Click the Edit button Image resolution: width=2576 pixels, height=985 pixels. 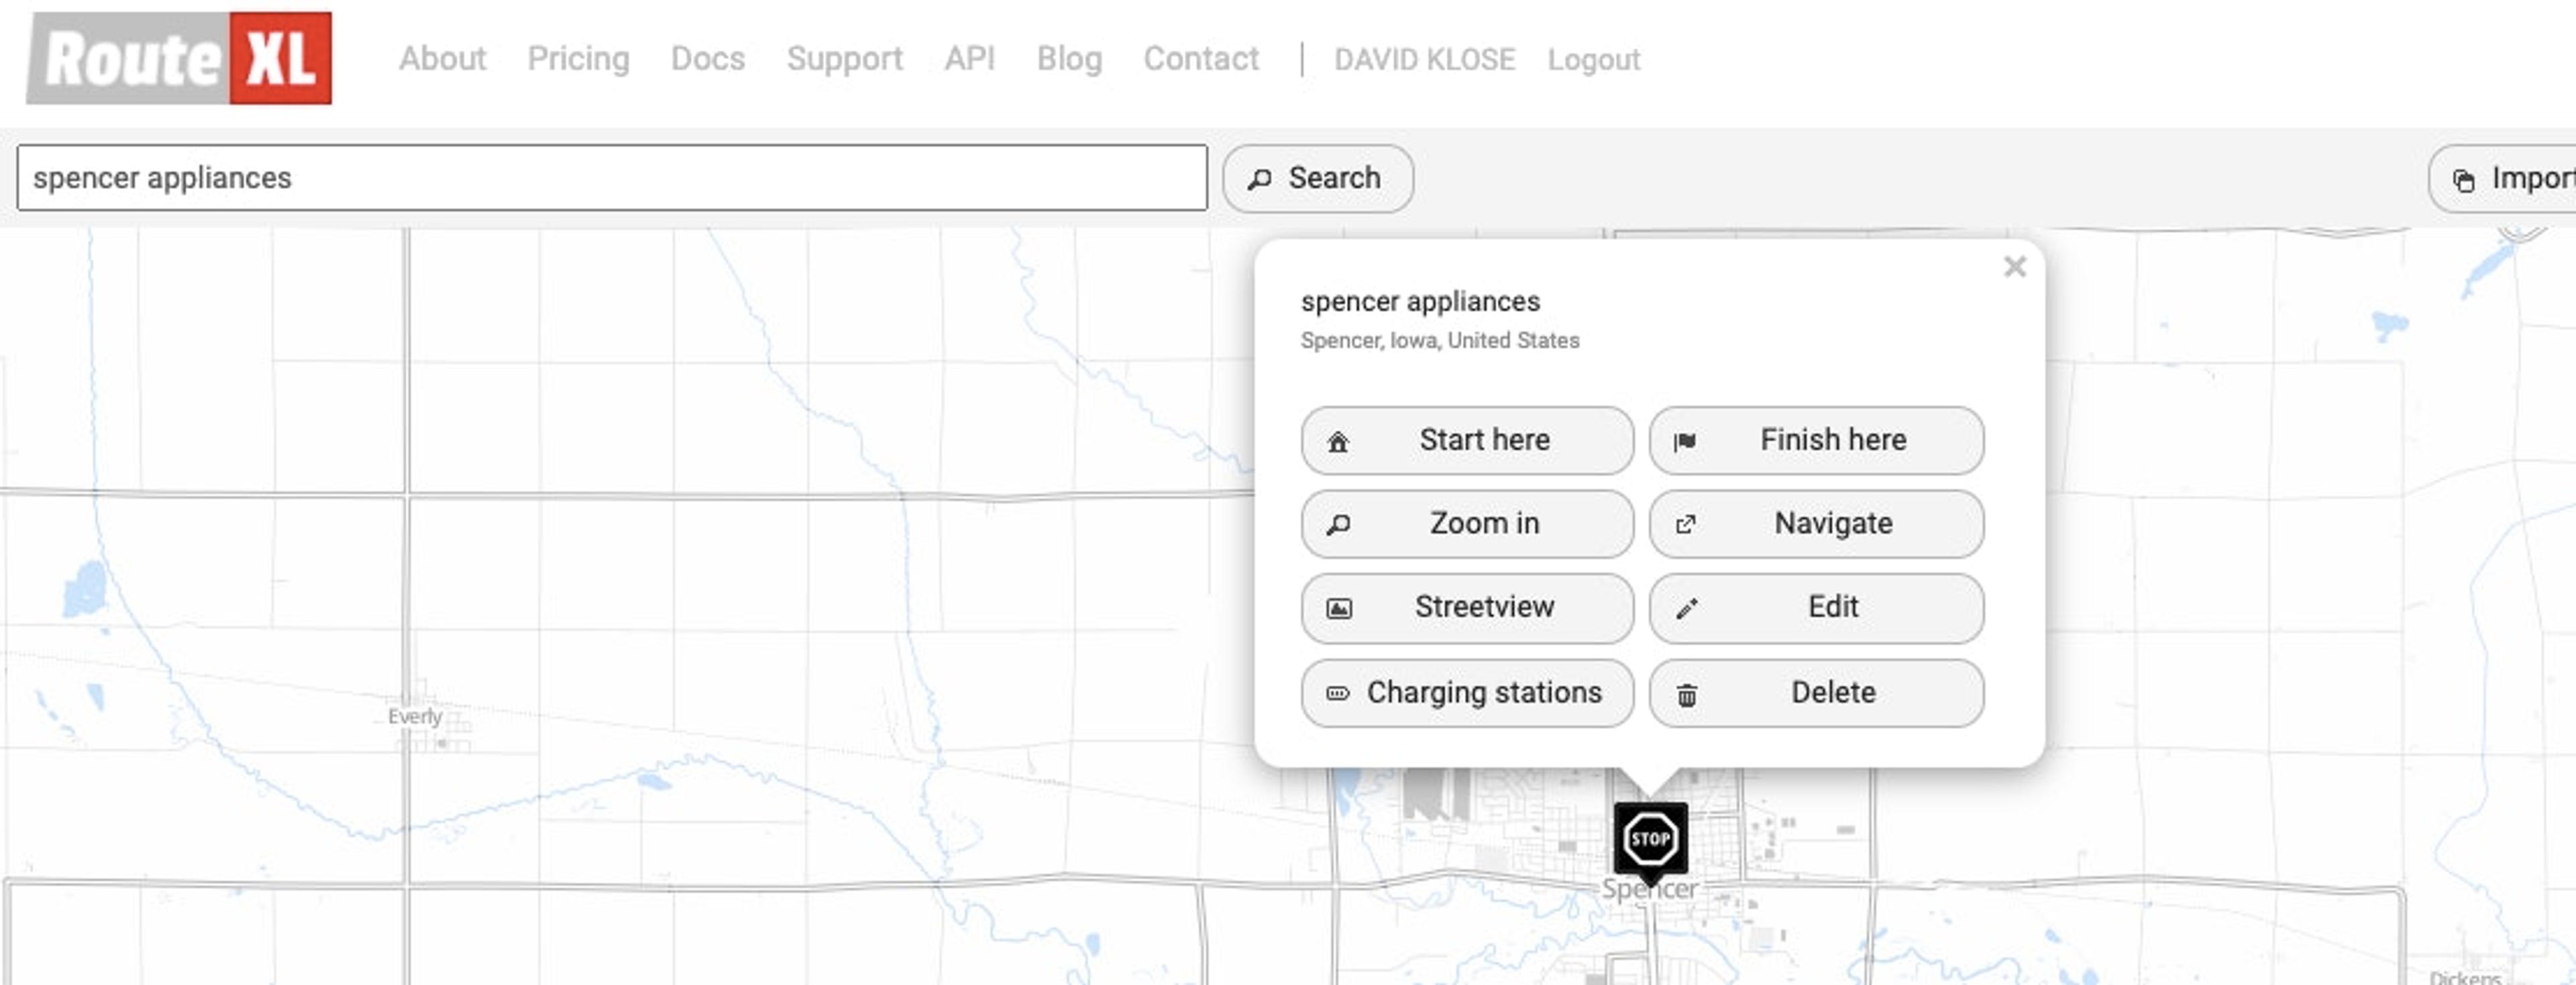[x=1816, y=608]
